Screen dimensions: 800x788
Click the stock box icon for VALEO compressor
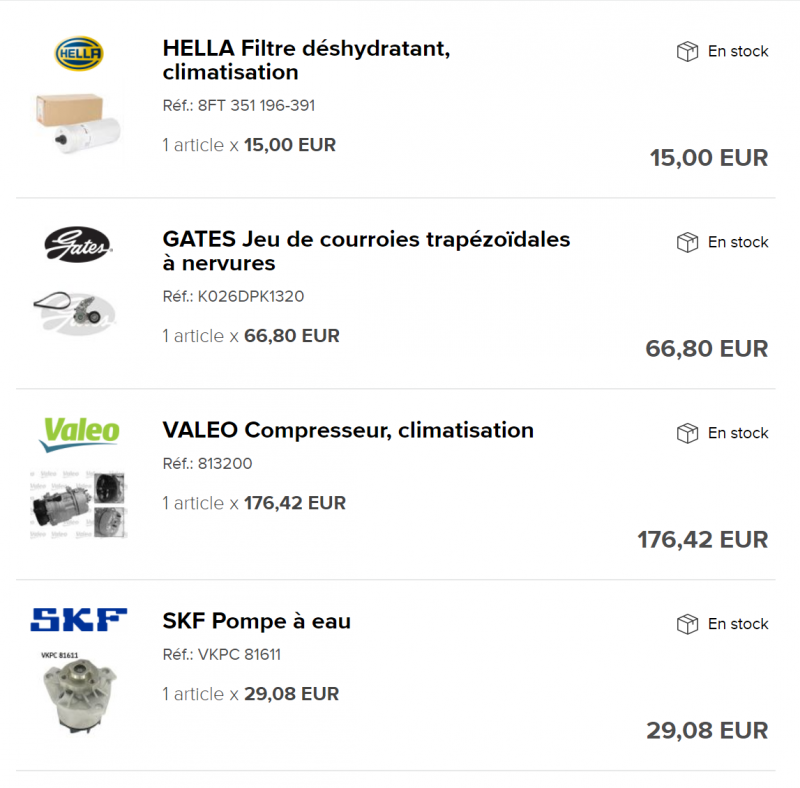687,433
